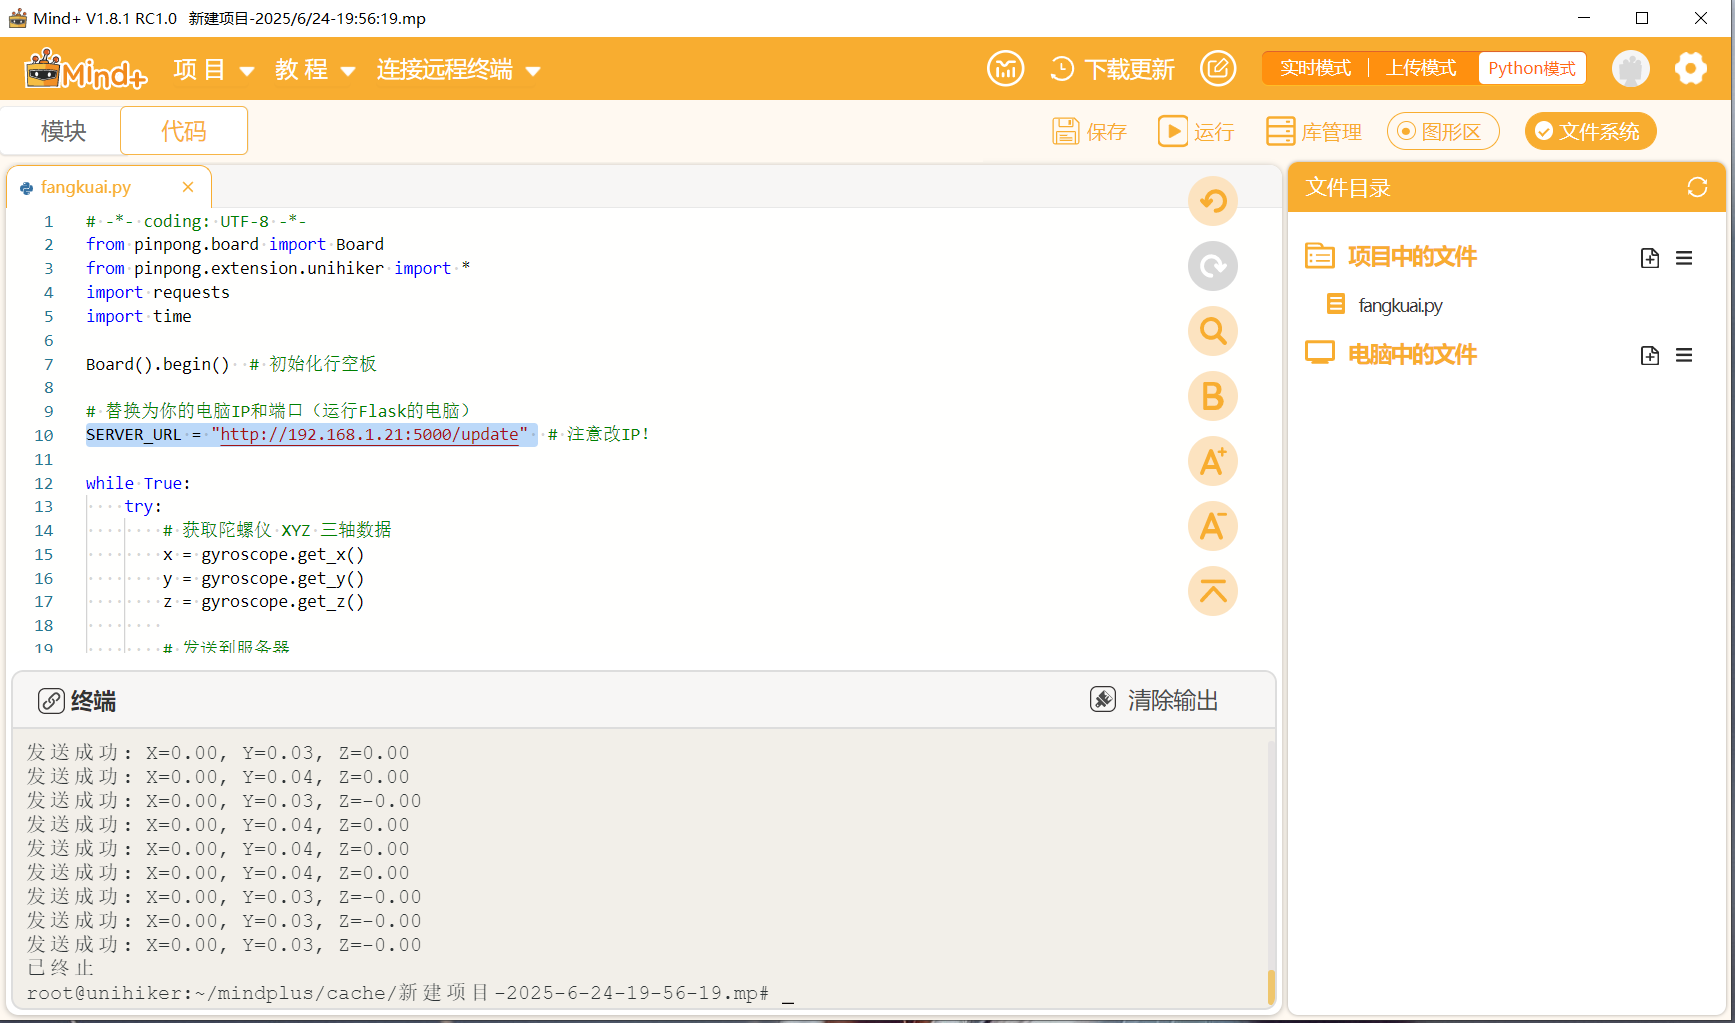Expand 电脑中的文件 section
The height and width of the screenshot is (1023, 1735).
(x=1412, y=354)
